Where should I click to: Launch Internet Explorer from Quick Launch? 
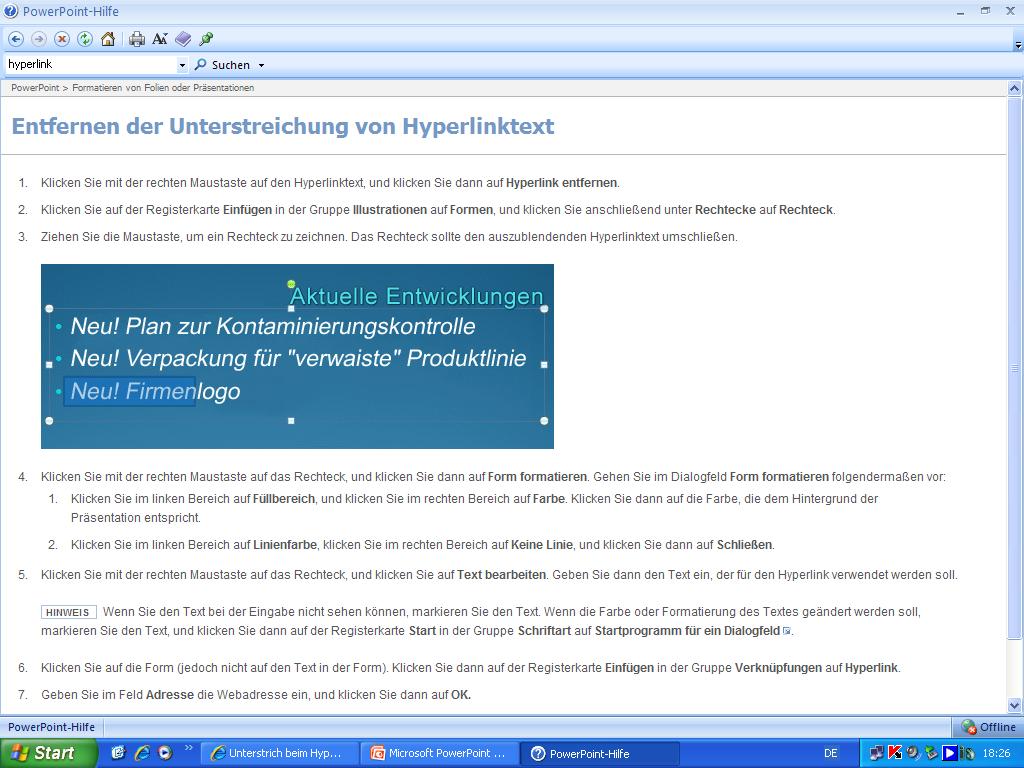point(142,753)
